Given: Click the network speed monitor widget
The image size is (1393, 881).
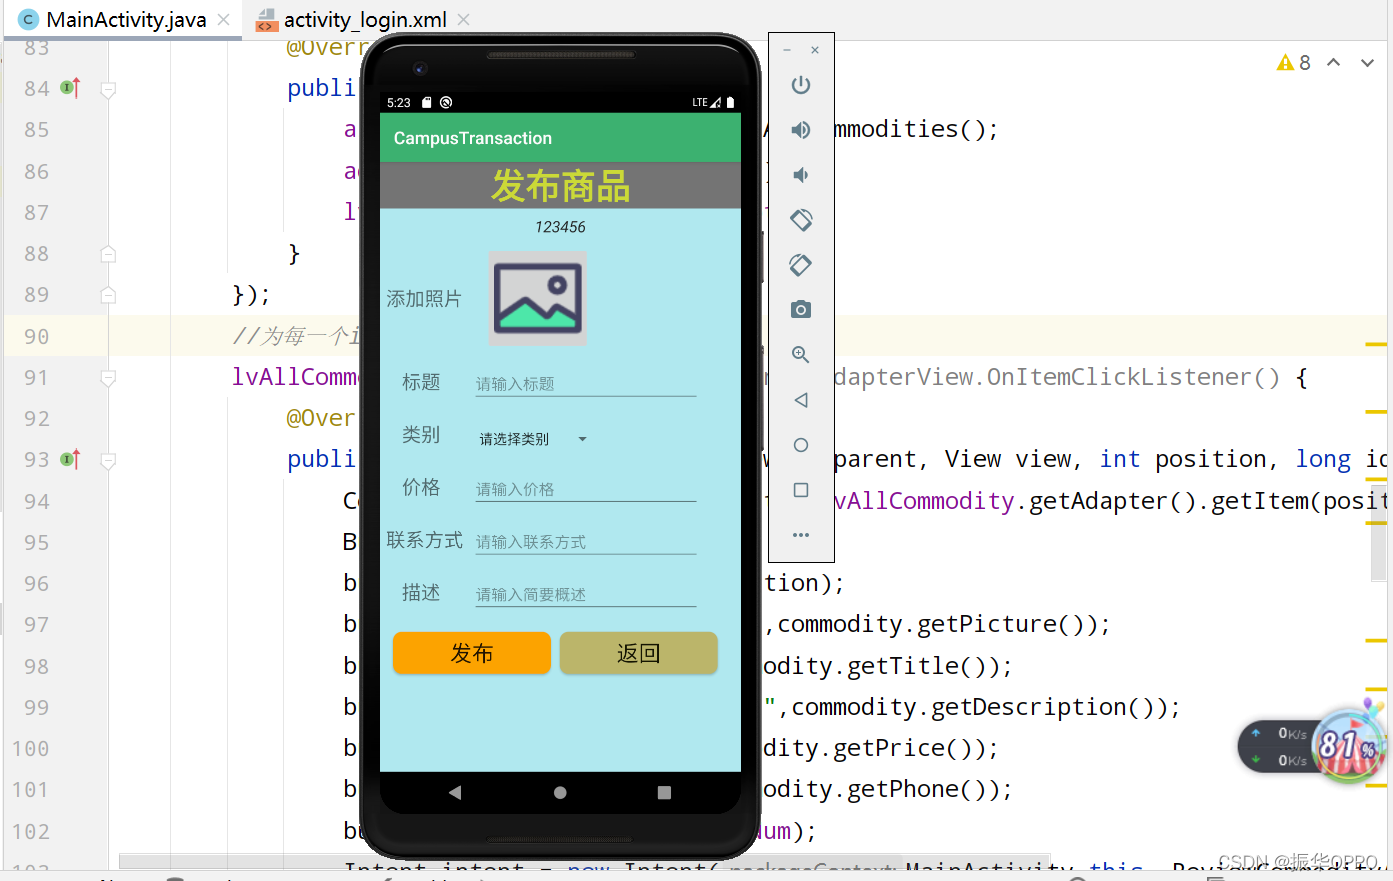Looking at the screenshot, I should [x=1279, y=747].
